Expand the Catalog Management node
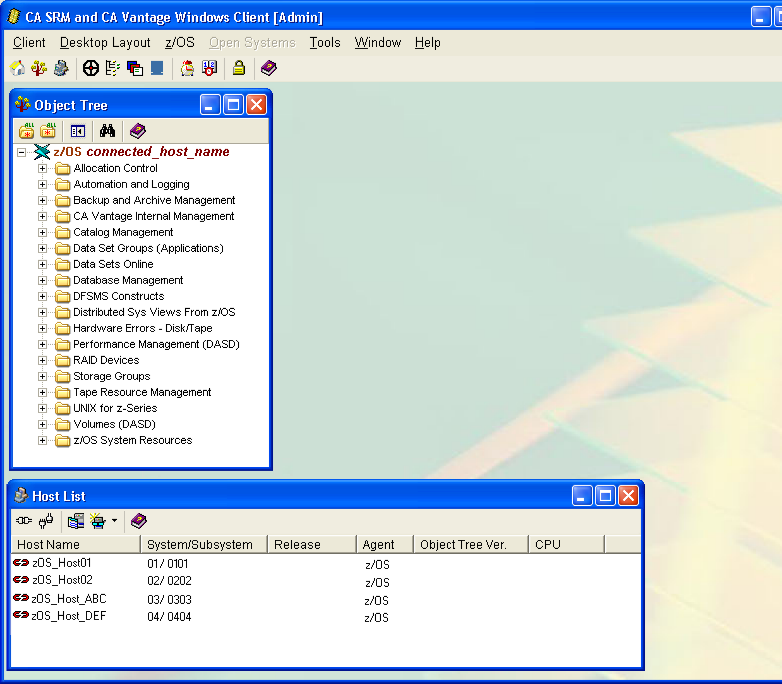Screen dimensions: 782x684 click(43, 232)
